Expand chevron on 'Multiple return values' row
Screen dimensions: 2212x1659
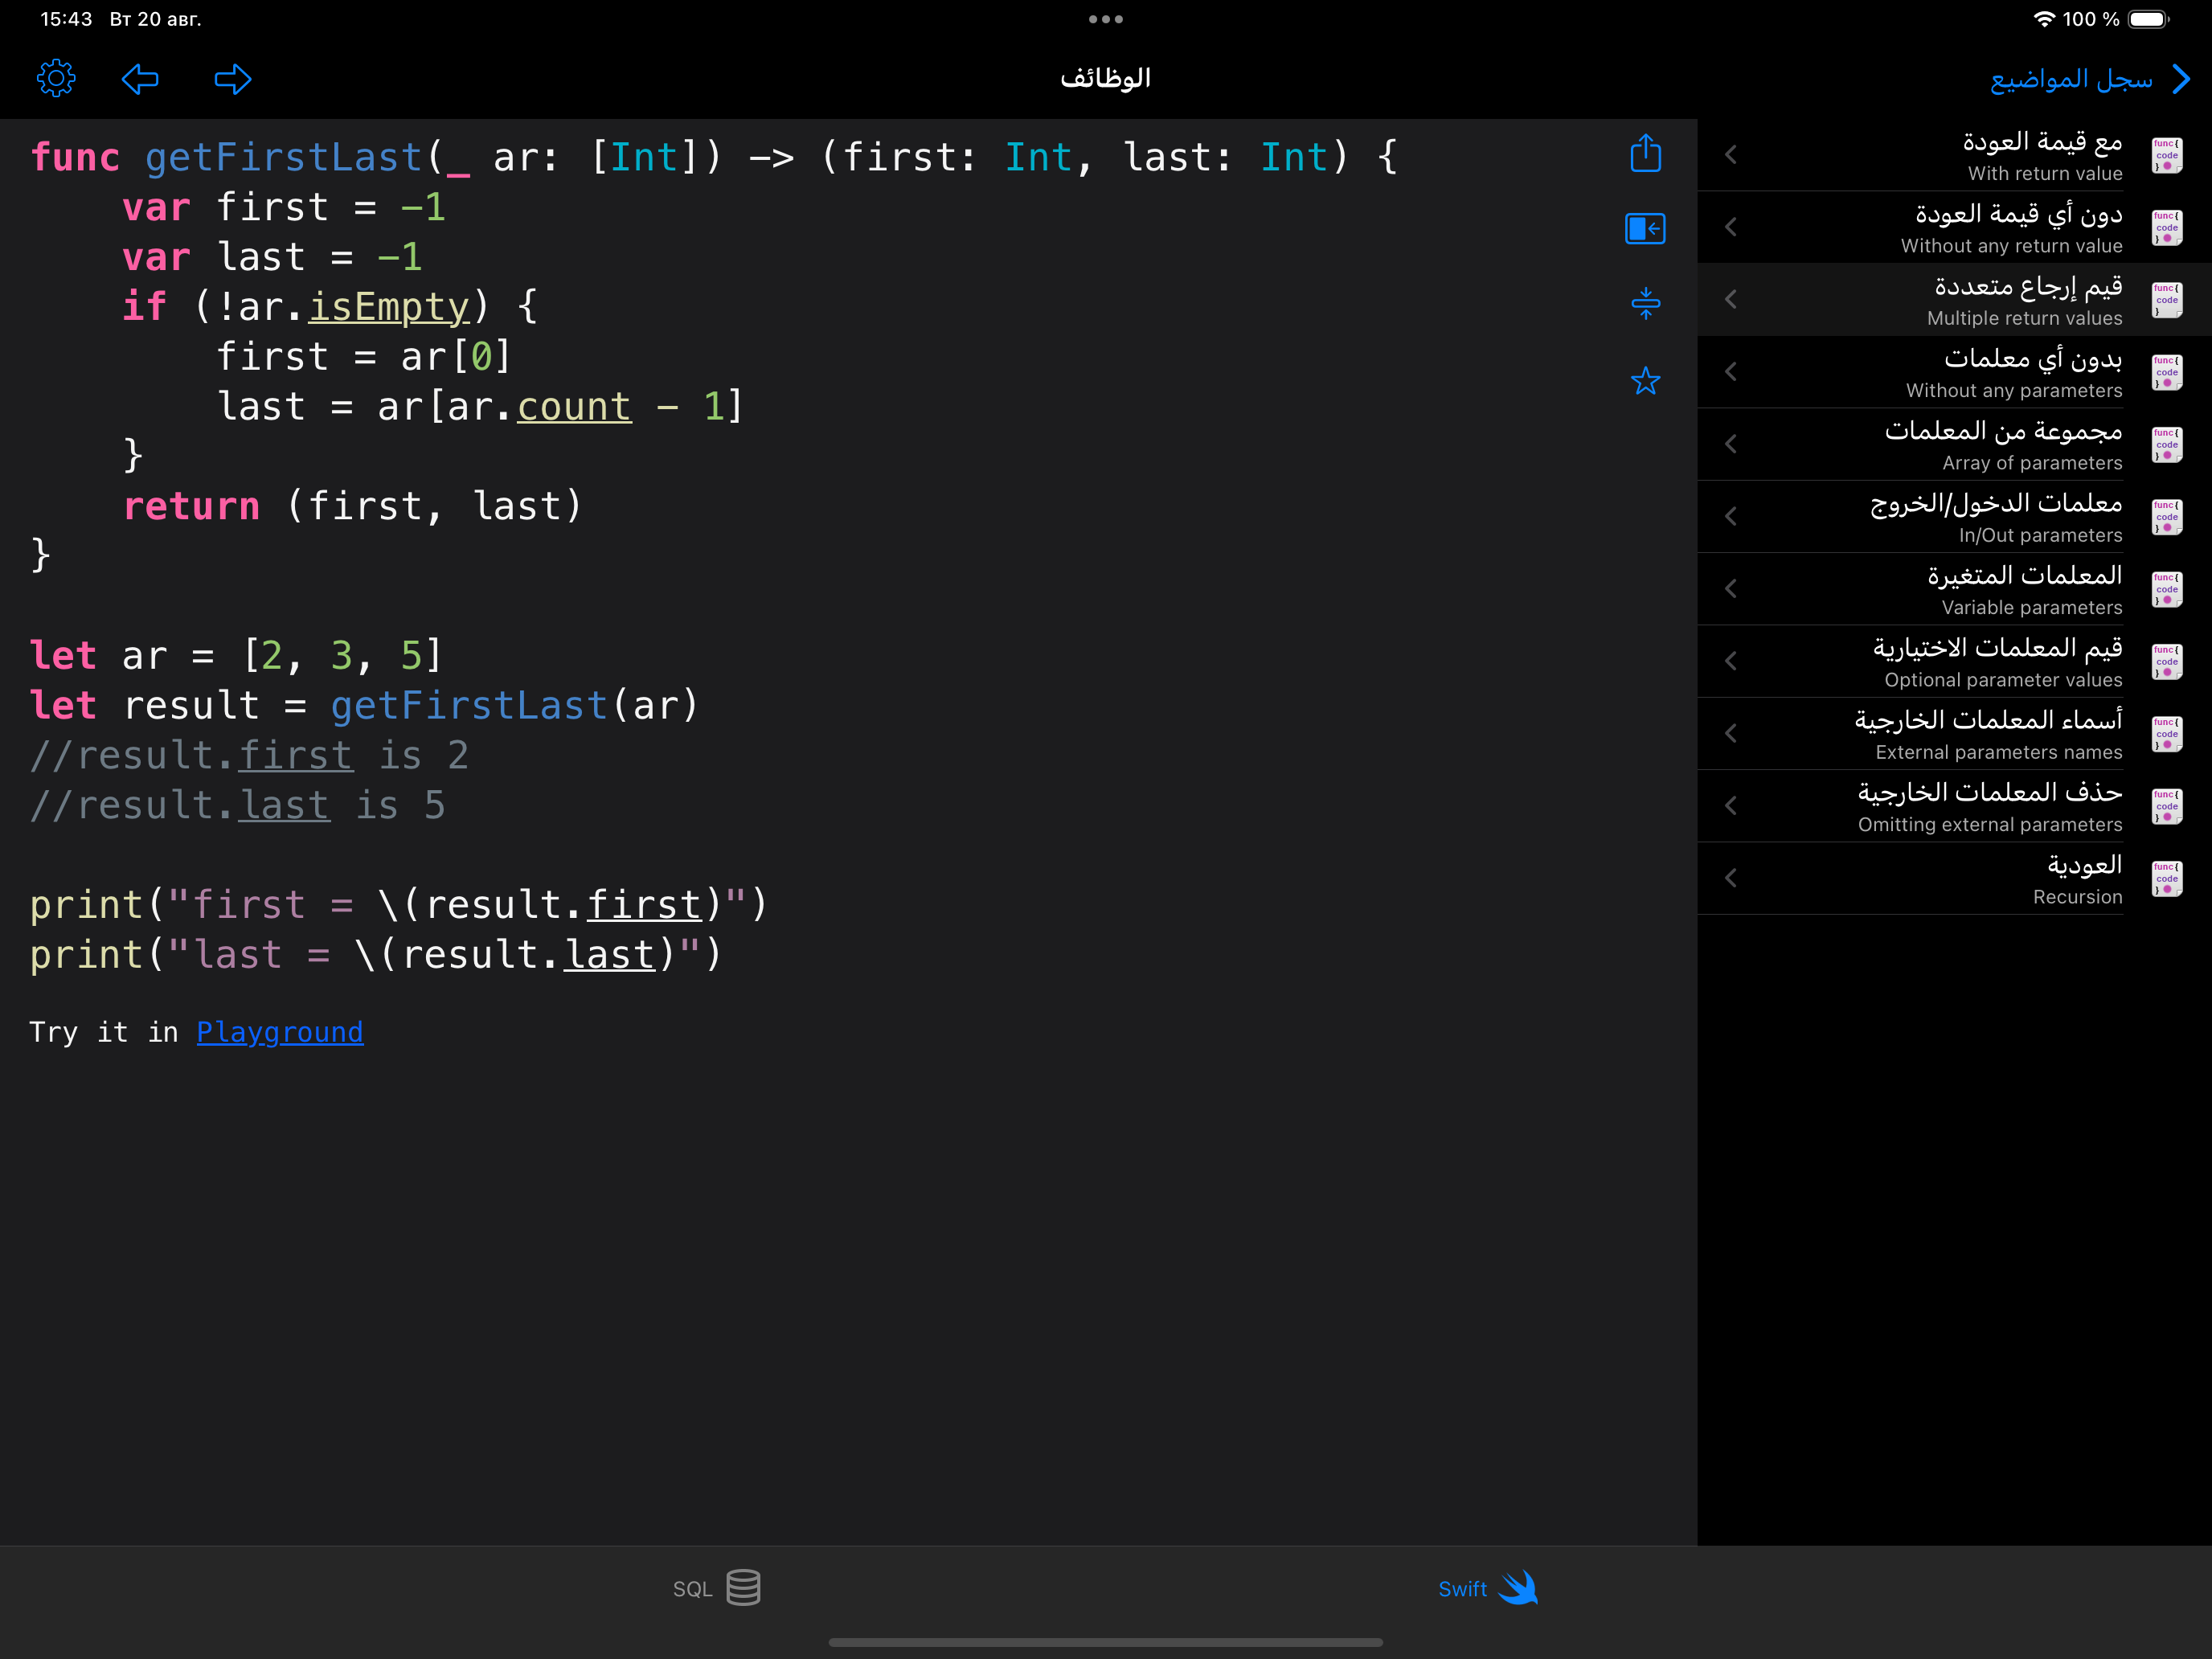(x=1731, y=299)
